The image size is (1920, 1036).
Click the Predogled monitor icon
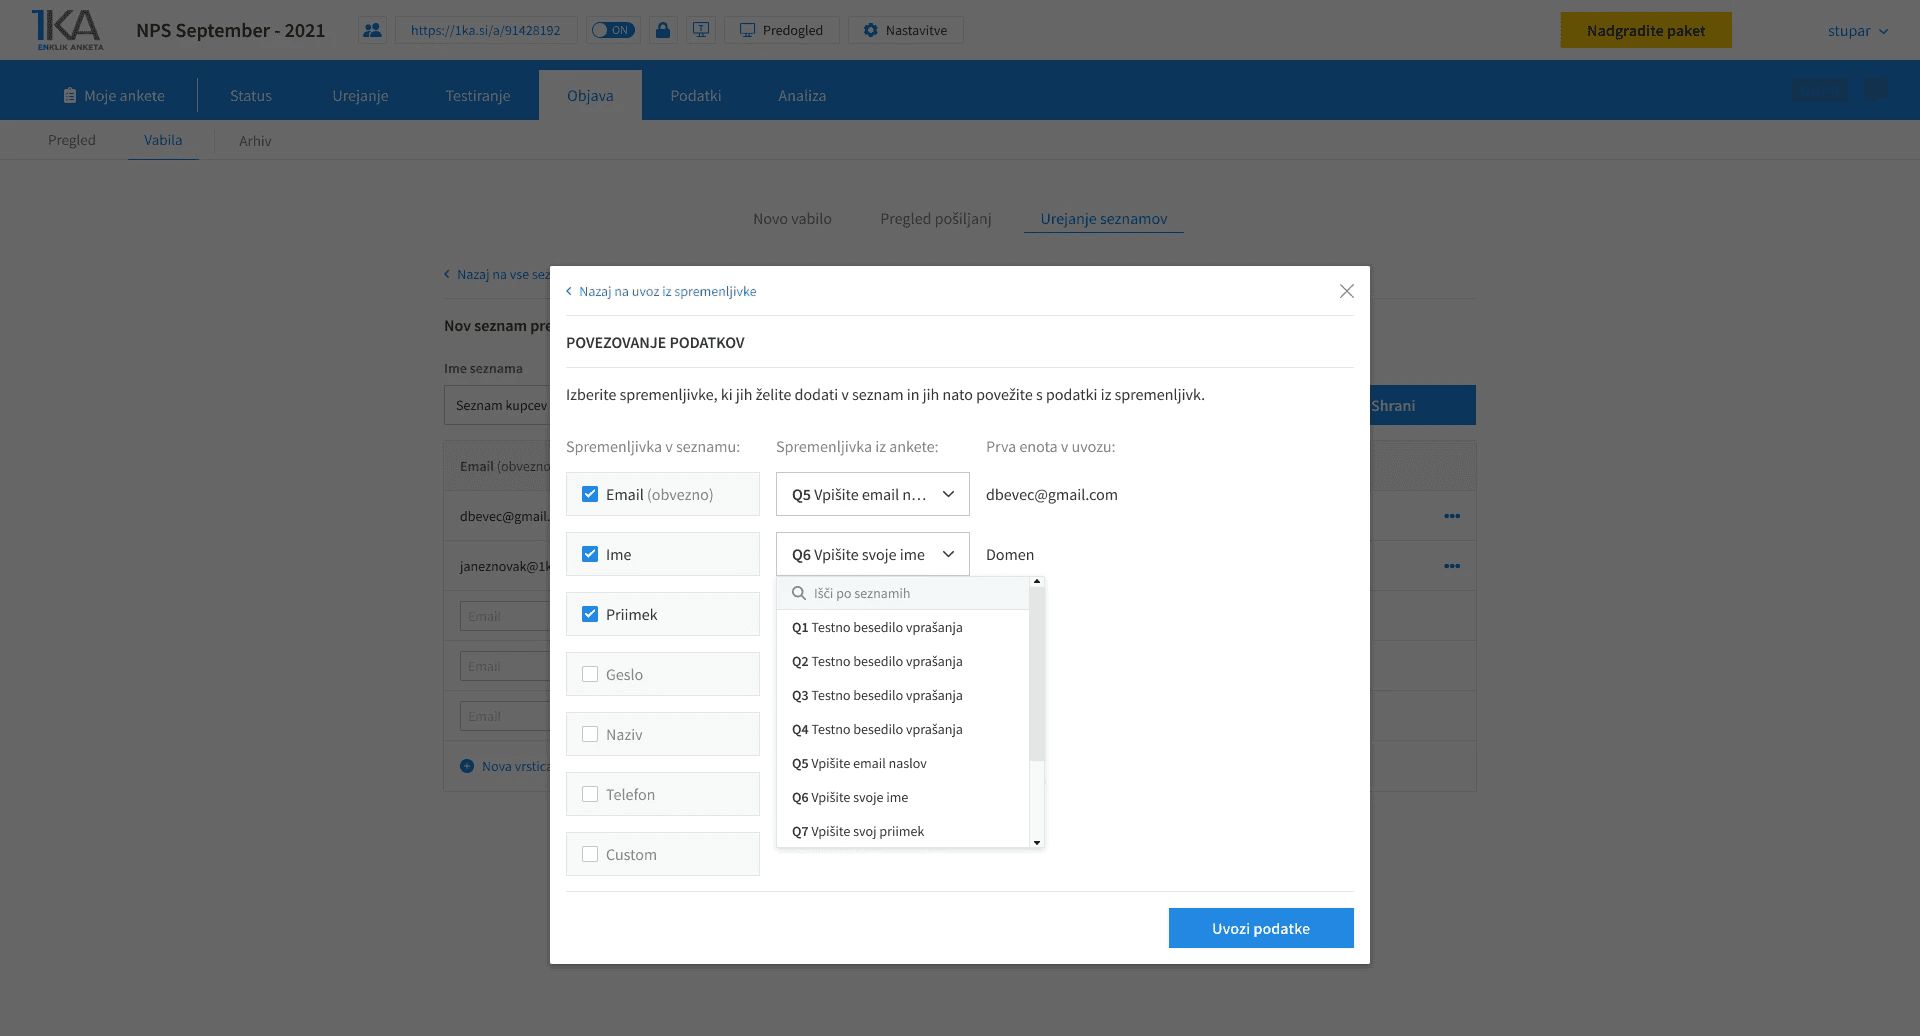[746, 30]
